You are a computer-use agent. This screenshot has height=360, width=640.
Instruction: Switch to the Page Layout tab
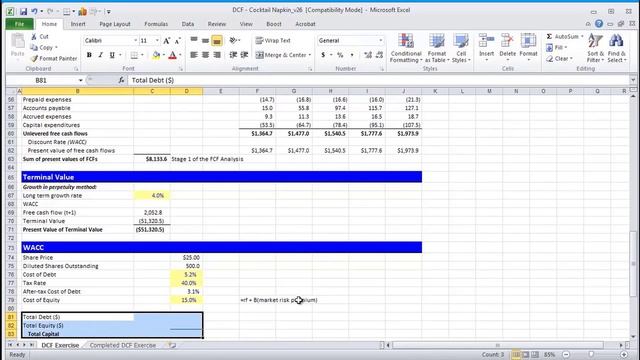[115, 24]
